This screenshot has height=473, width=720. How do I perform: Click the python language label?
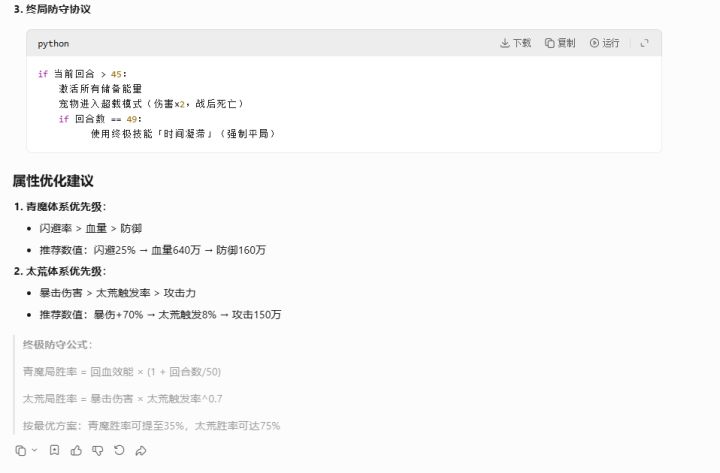point(53,44)
